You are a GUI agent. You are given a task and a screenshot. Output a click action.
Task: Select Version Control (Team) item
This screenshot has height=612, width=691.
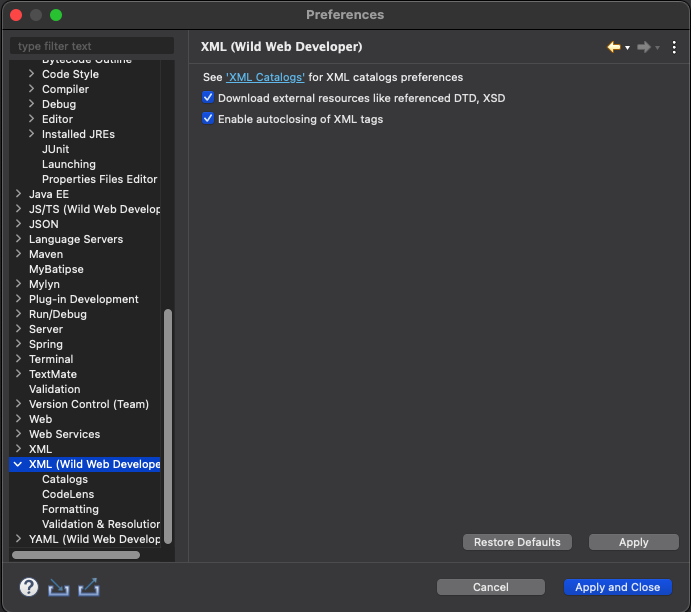point(89,404)
